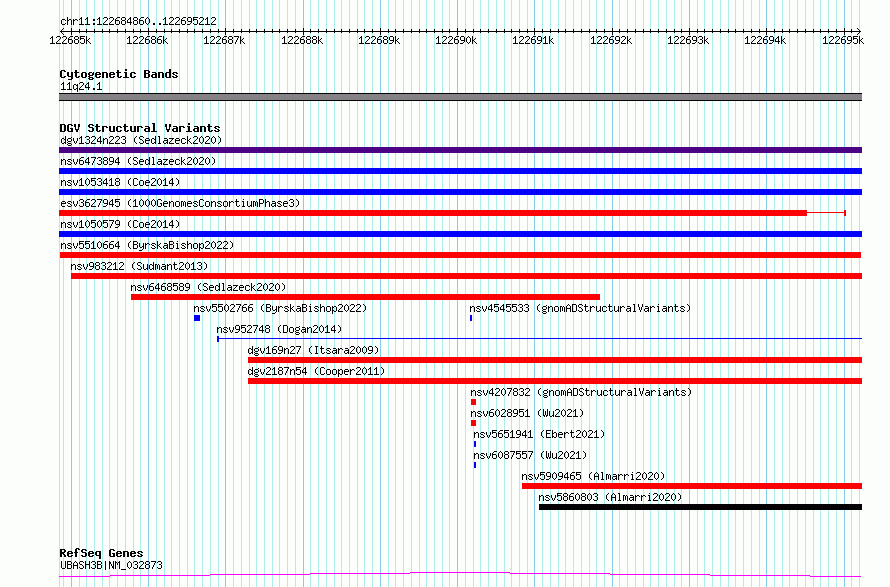Select the red nsv5510664 variant bar
The width and height of the screenshot is (890, 587).
pyautogui.click(x=460, y=255)
